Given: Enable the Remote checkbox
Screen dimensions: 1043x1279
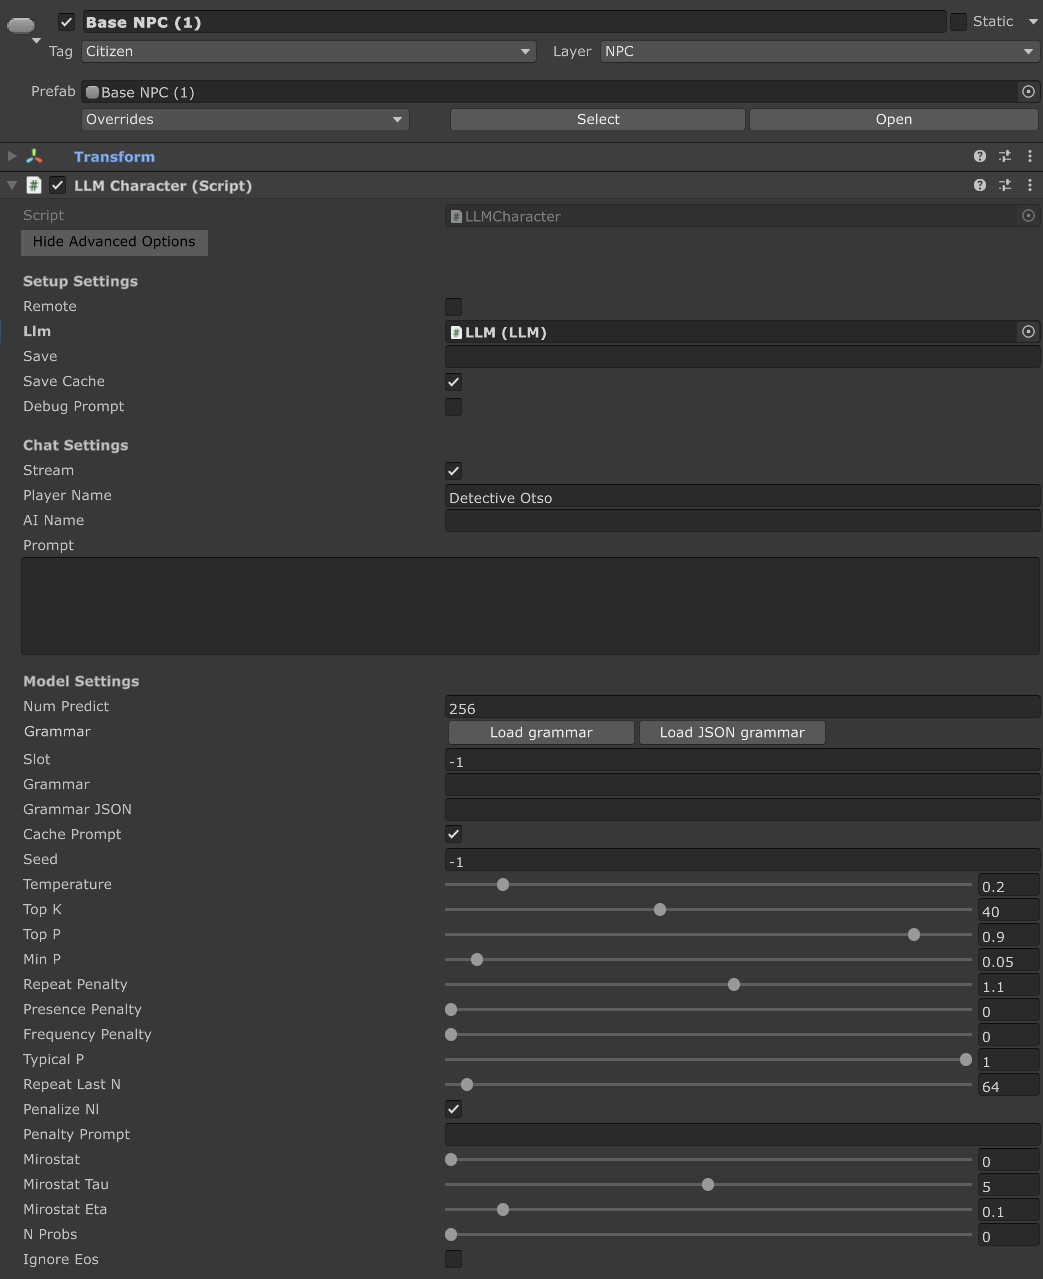Looking at the screenshot, I should click(453, 306).
